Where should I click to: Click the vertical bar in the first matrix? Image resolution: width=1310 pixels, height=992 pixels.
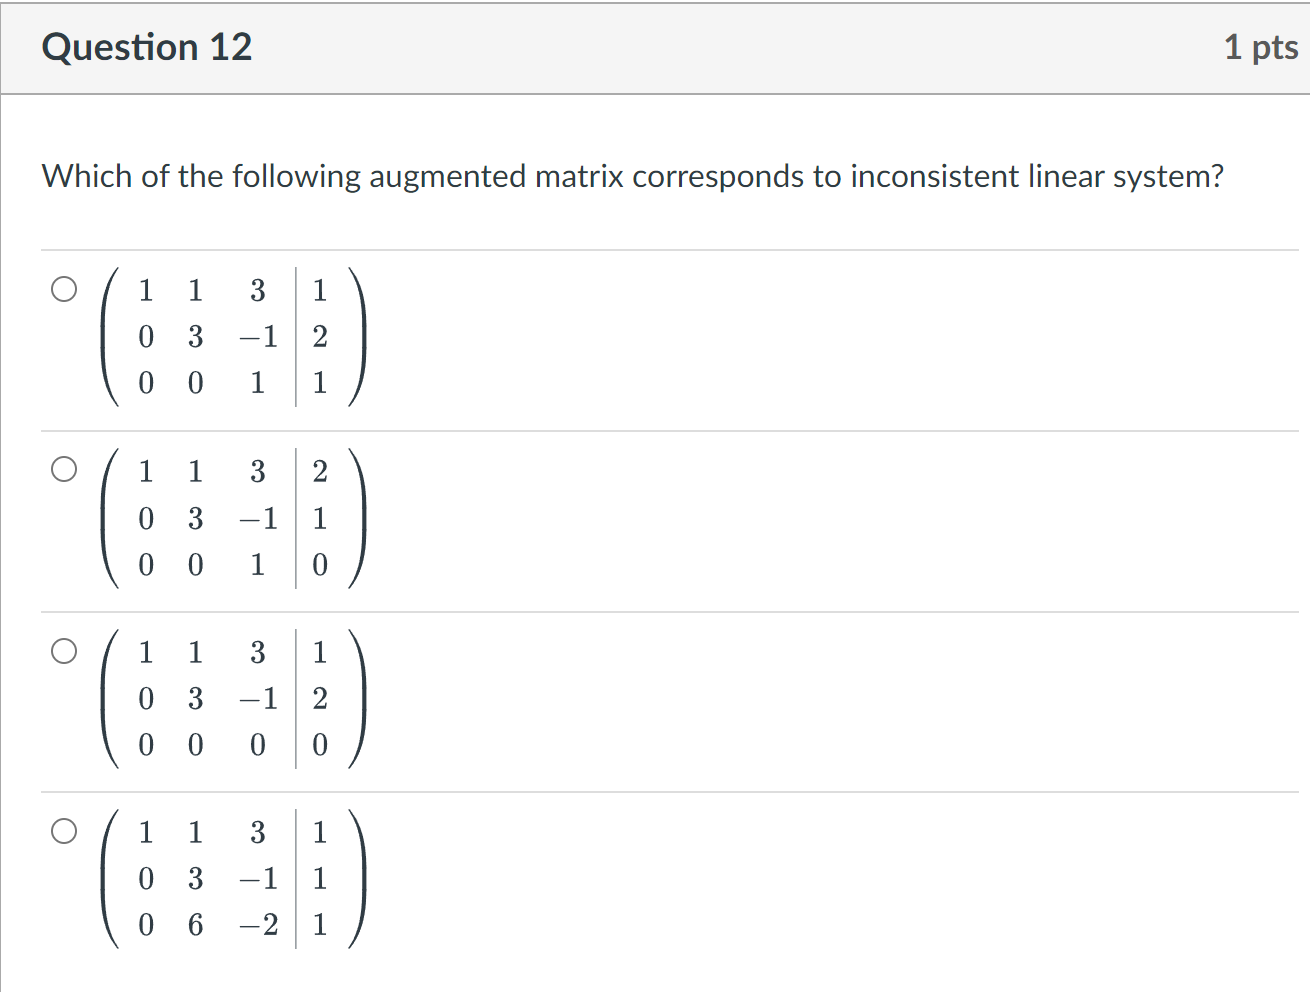(x=294, y=337)
